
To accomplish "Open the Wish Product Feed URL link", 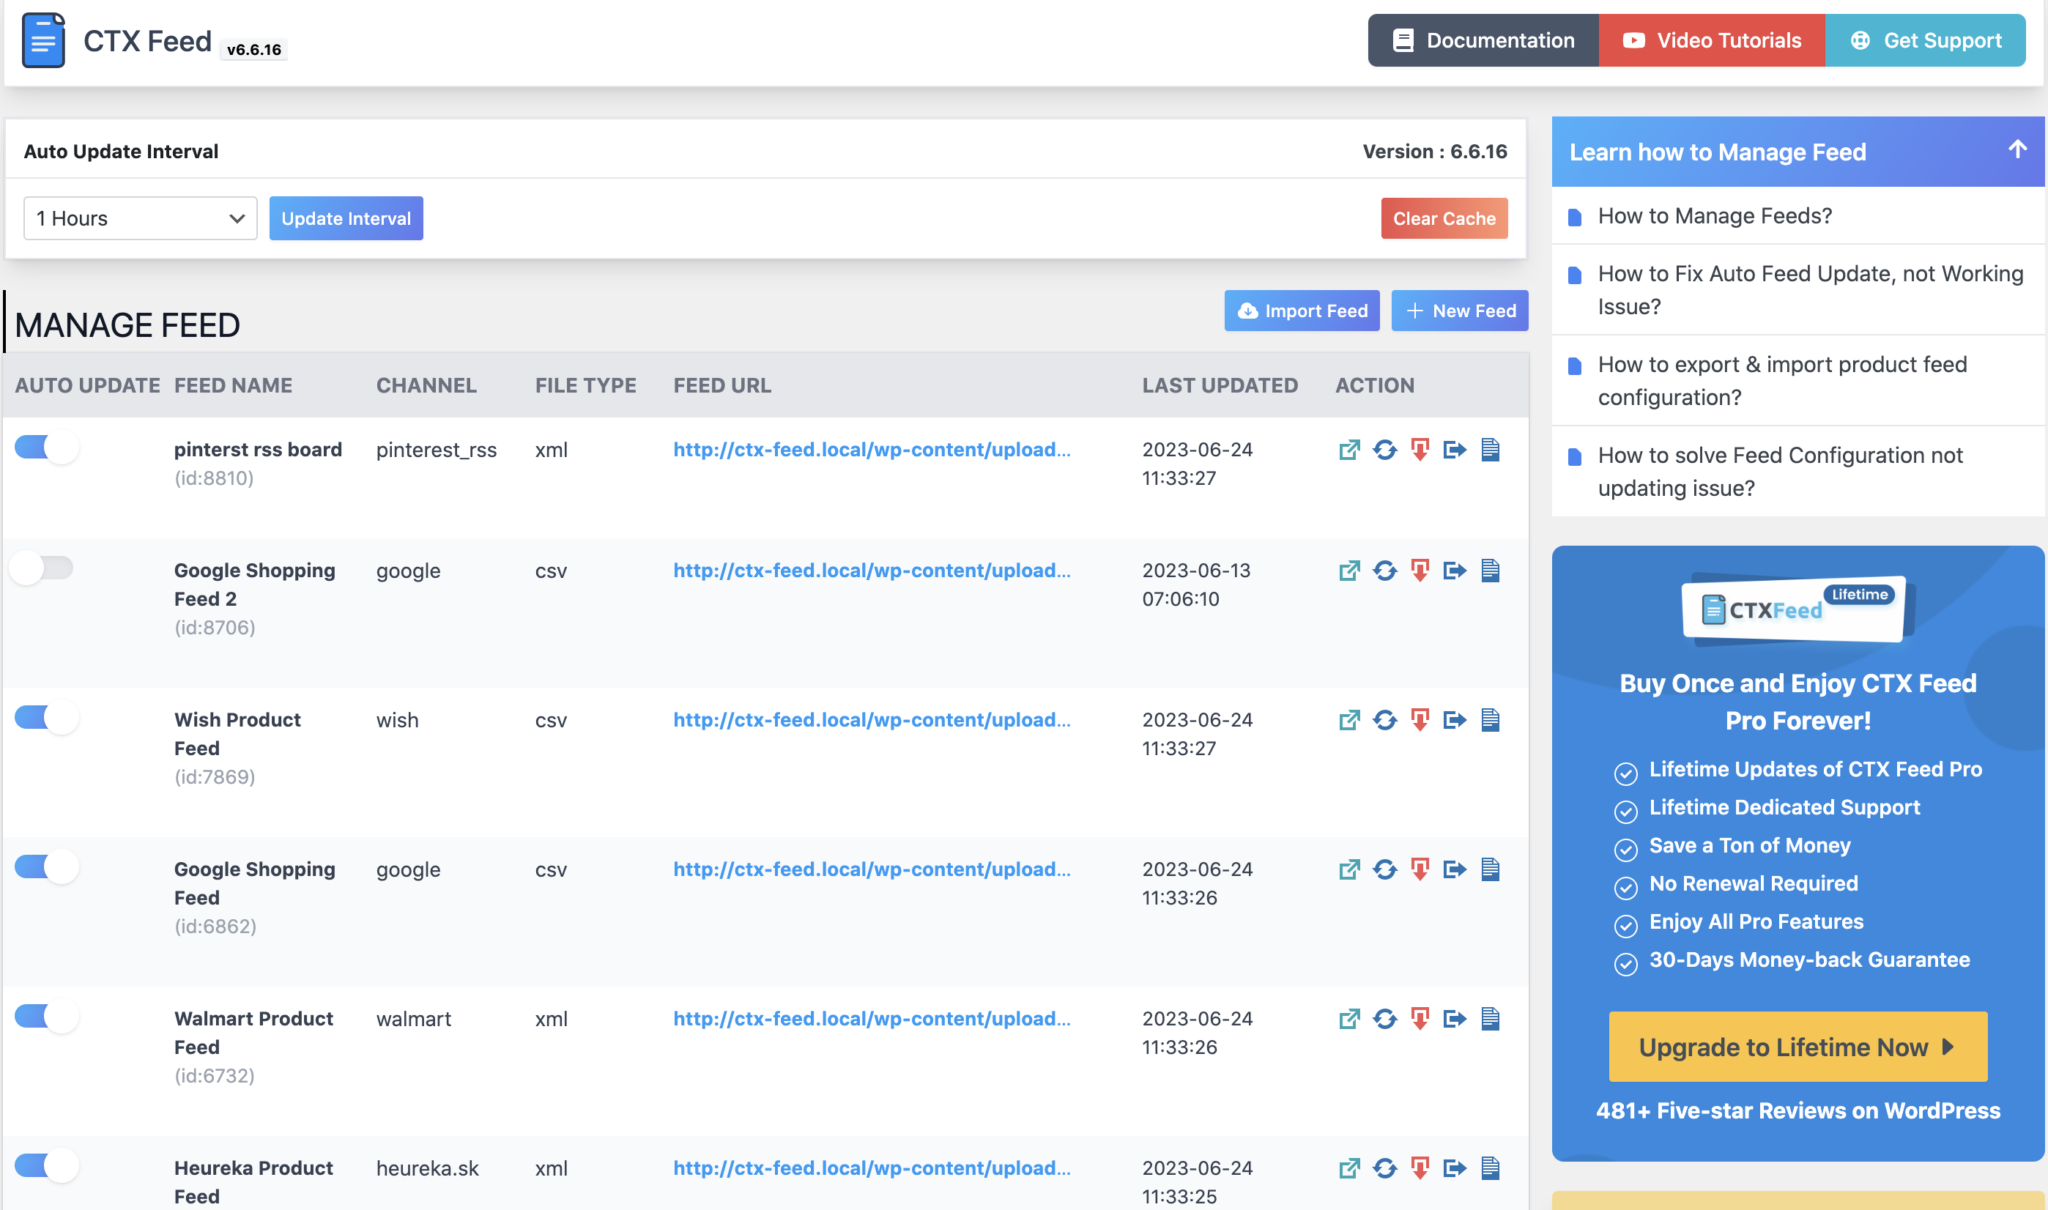I will (871, 719).
